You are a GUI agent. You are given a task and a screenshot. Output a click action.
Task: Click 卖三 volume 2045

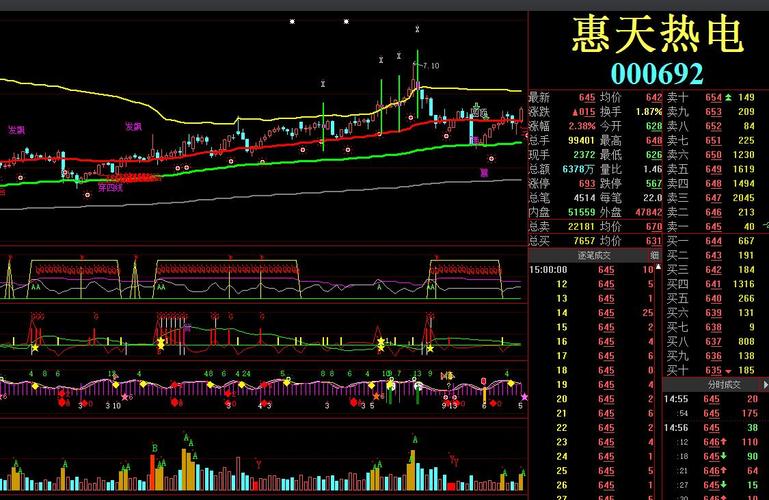click(743, 198)
